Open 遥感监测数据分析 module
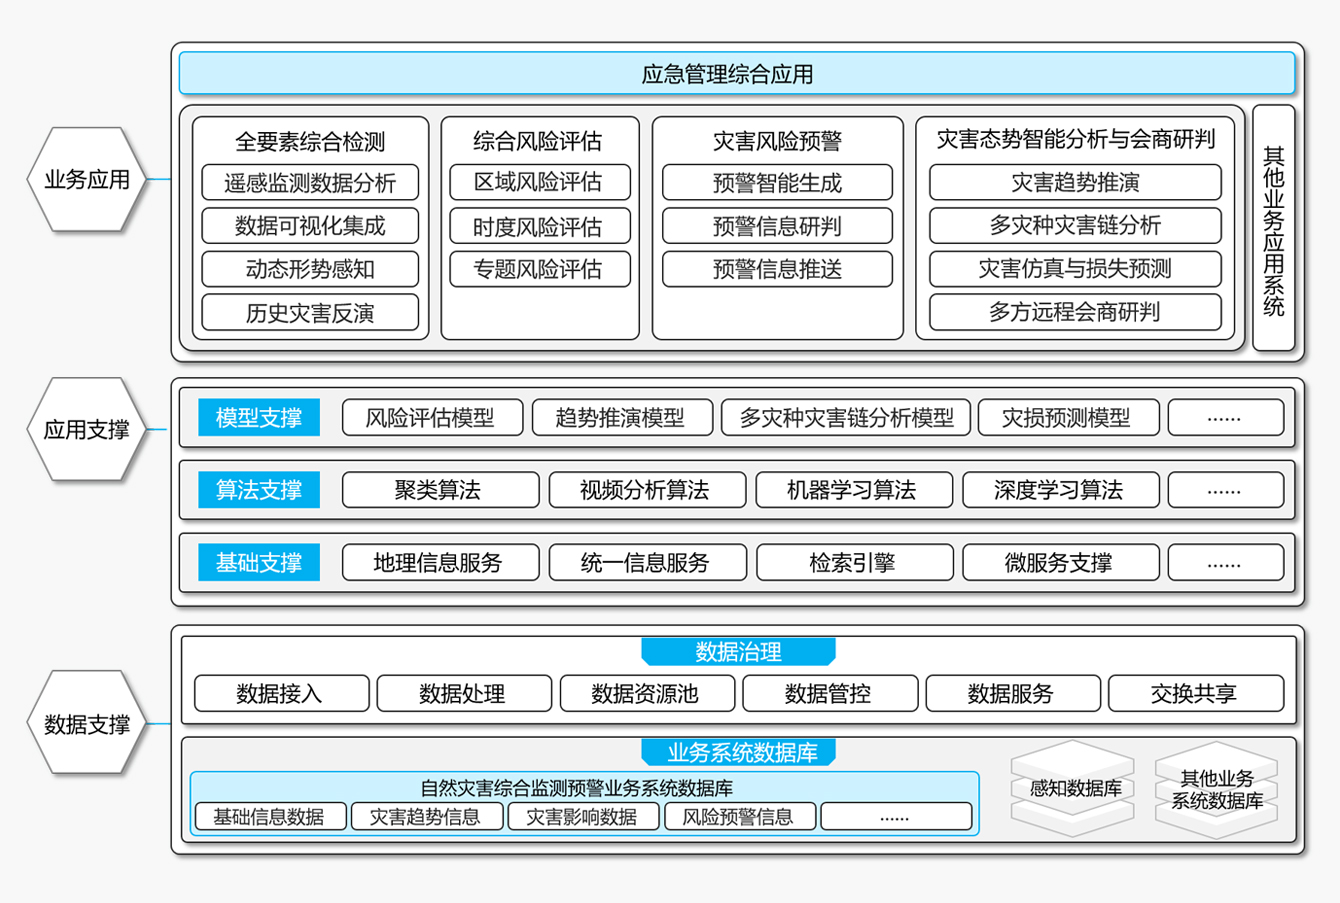The width and height of the screenshot is (1340, 903). pos(310,183)
